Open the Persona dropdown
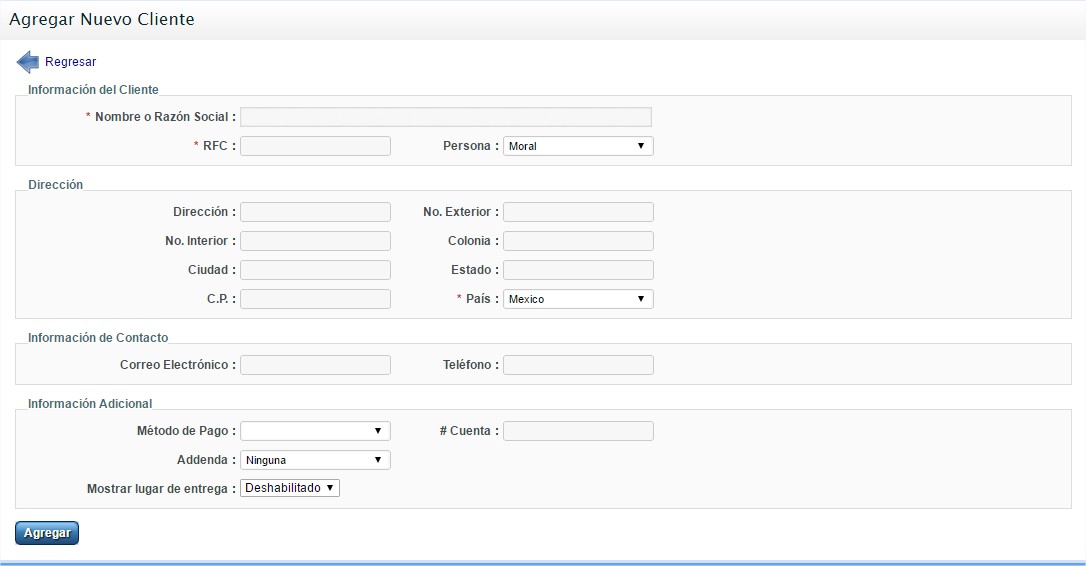 coord(577,146)
